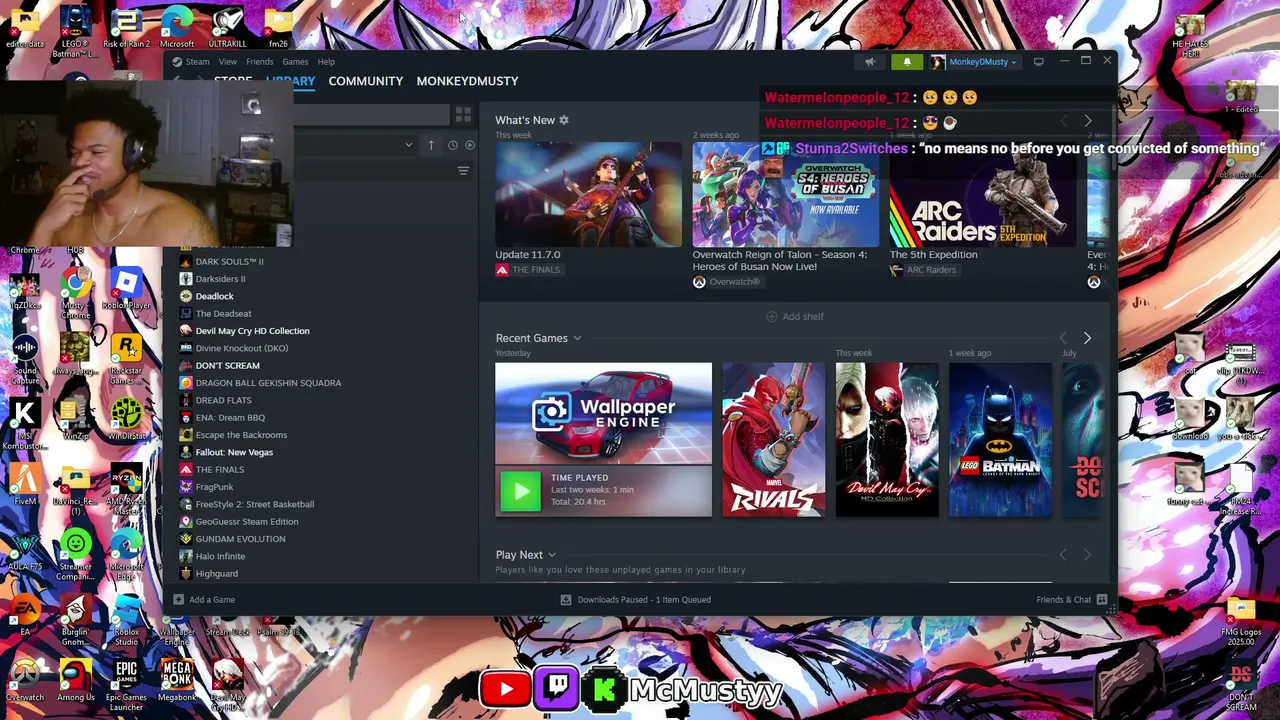Screen dimensions: 1280x720
Task: Open the ARC Raiders 5th Expedition news
Action: click(982, 194)
